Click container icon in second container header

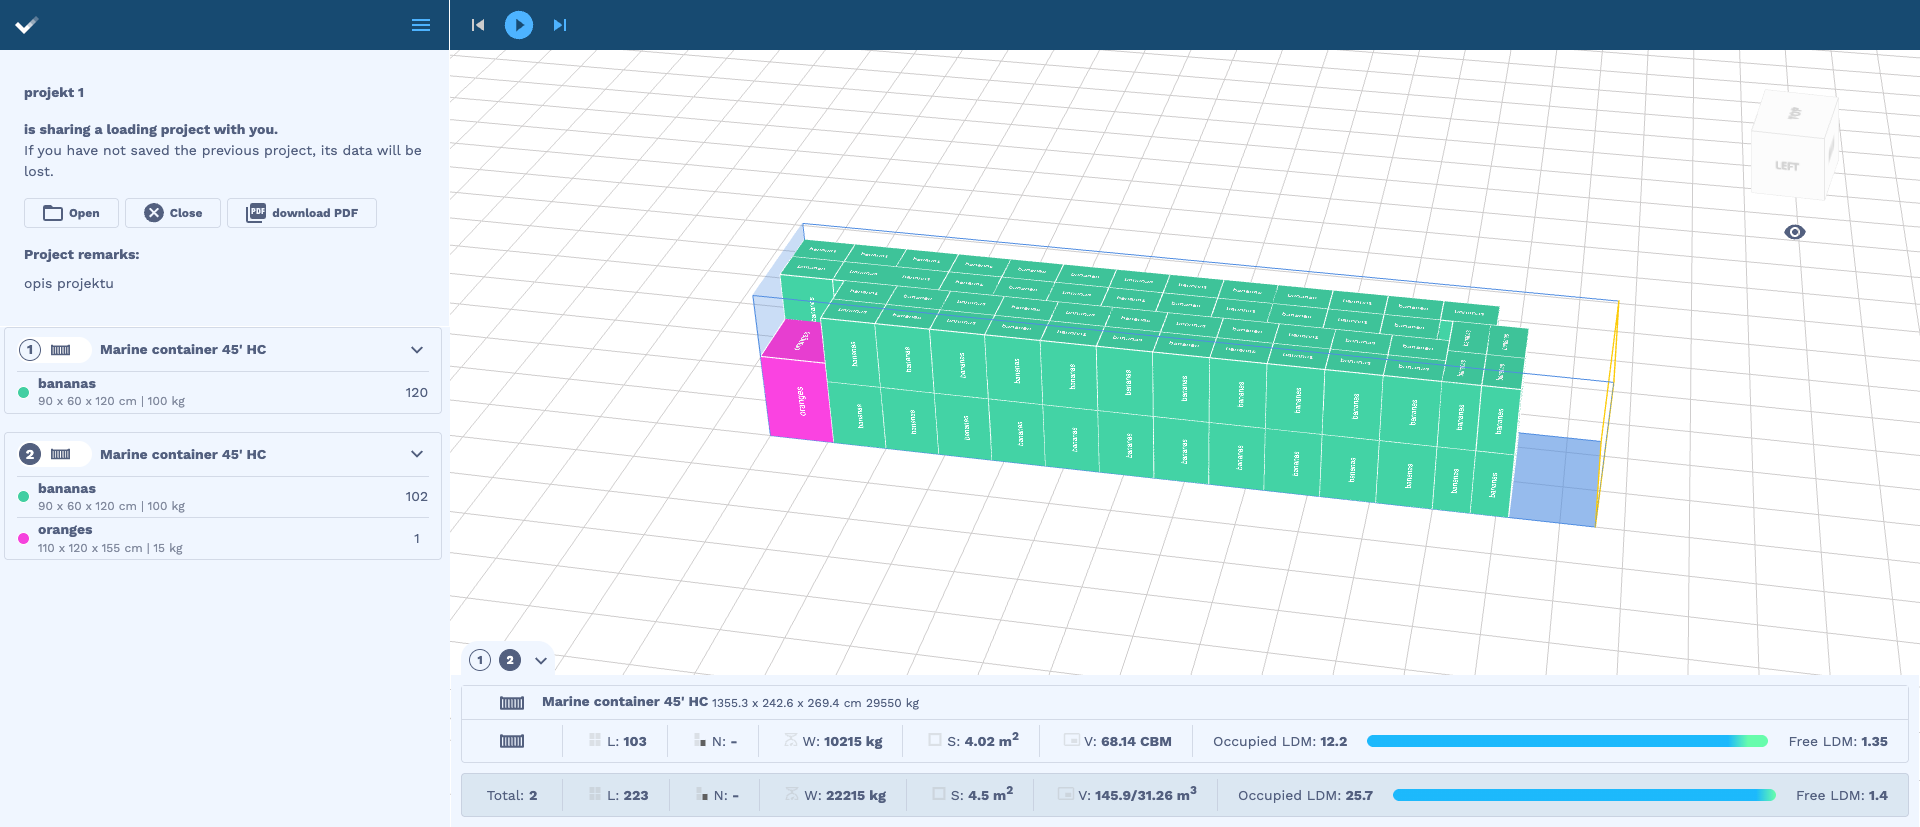61,454
